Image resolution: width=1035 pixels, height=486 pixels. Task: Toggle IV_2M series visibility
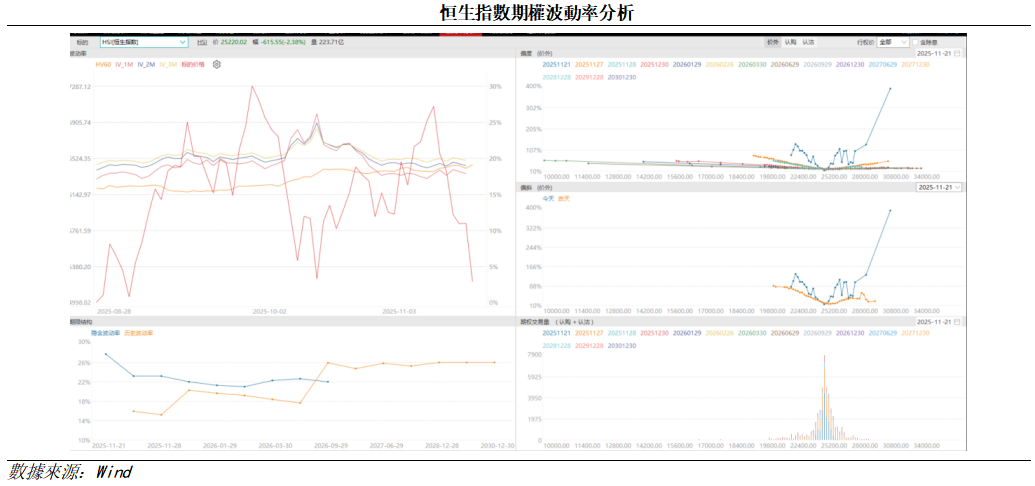tap(146, 64)
